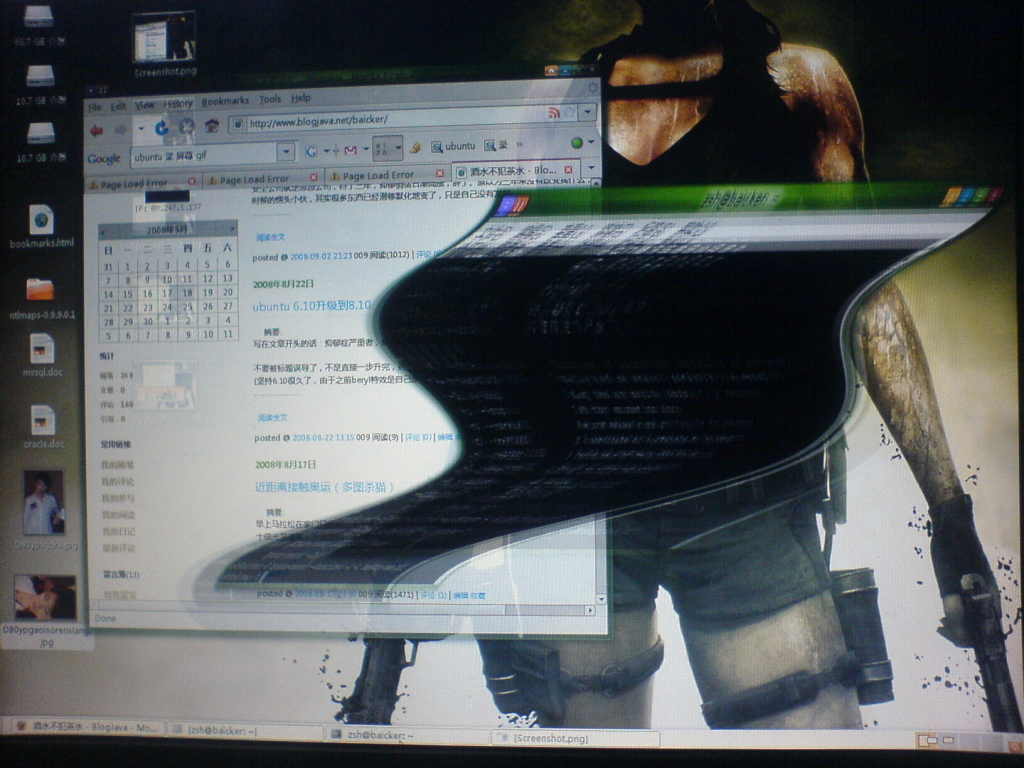Open the 我的随笔 sidebar link
The width and height of the screenshot is (1024, 768).
tap(117, 465)
